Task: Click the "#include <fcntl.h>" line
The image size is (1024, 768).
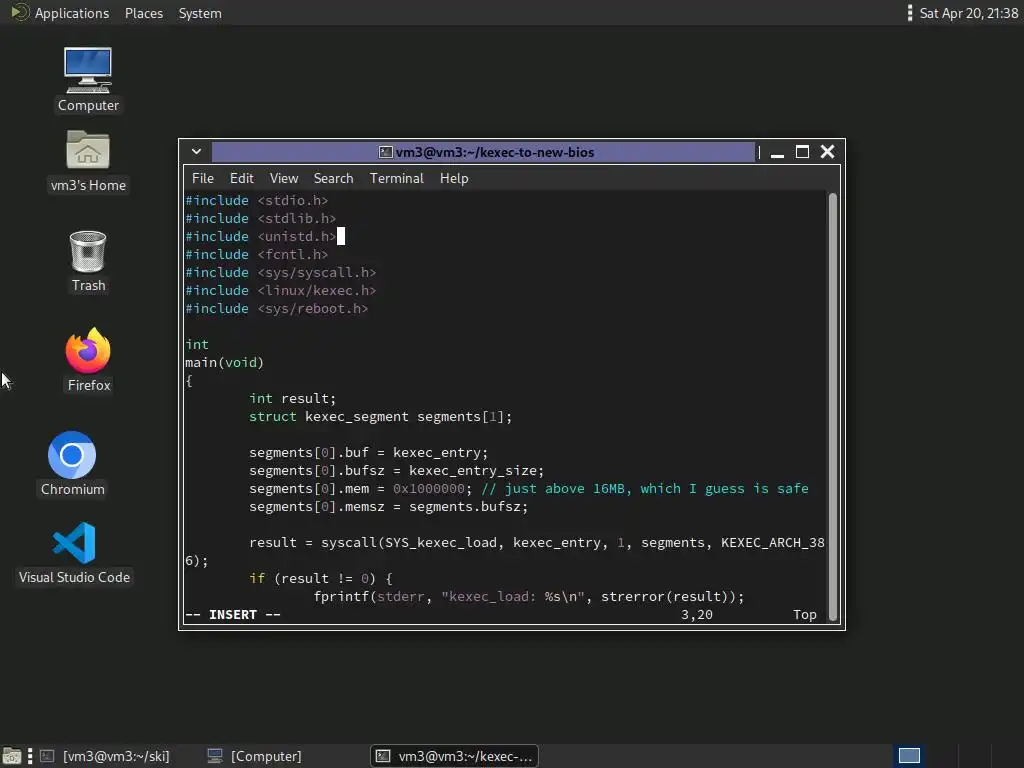Action: point(257,255)
